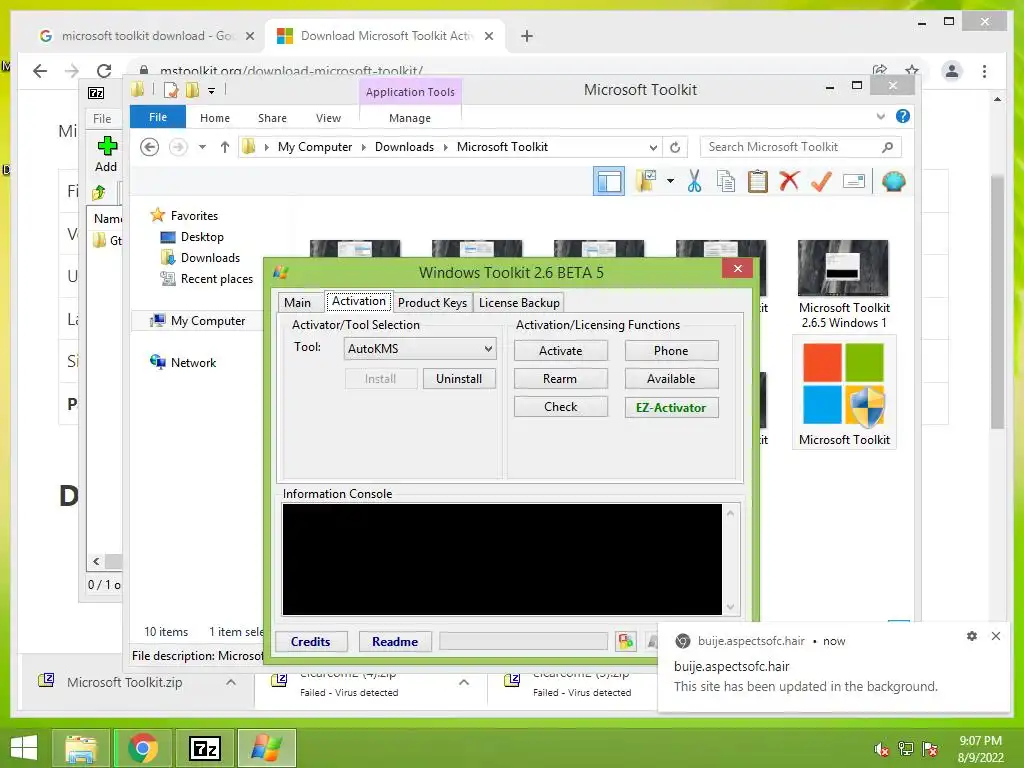Viewport: 1024px width, 768px height.
Task: Select Network in navigation pane
Action: point(193,362)
